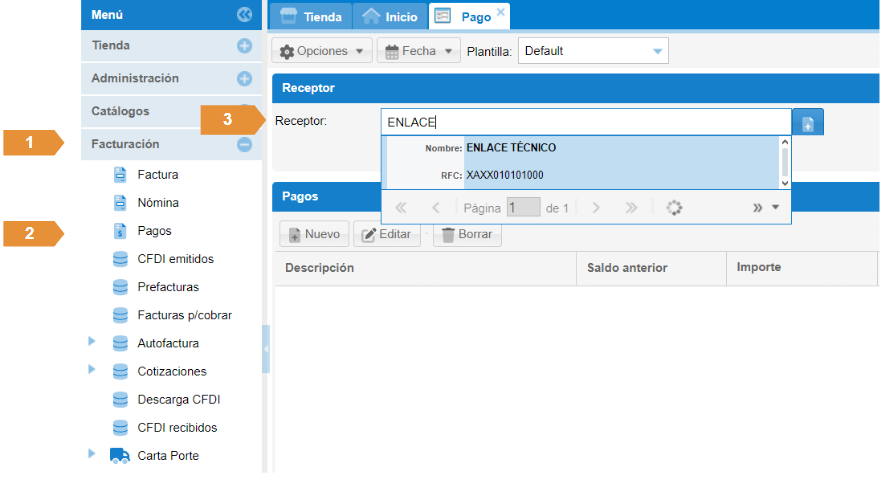Screen dimensions: 880x502
Task: Open CFDI emitidos list
Action: pyautogui.click(x=175, y=259)
